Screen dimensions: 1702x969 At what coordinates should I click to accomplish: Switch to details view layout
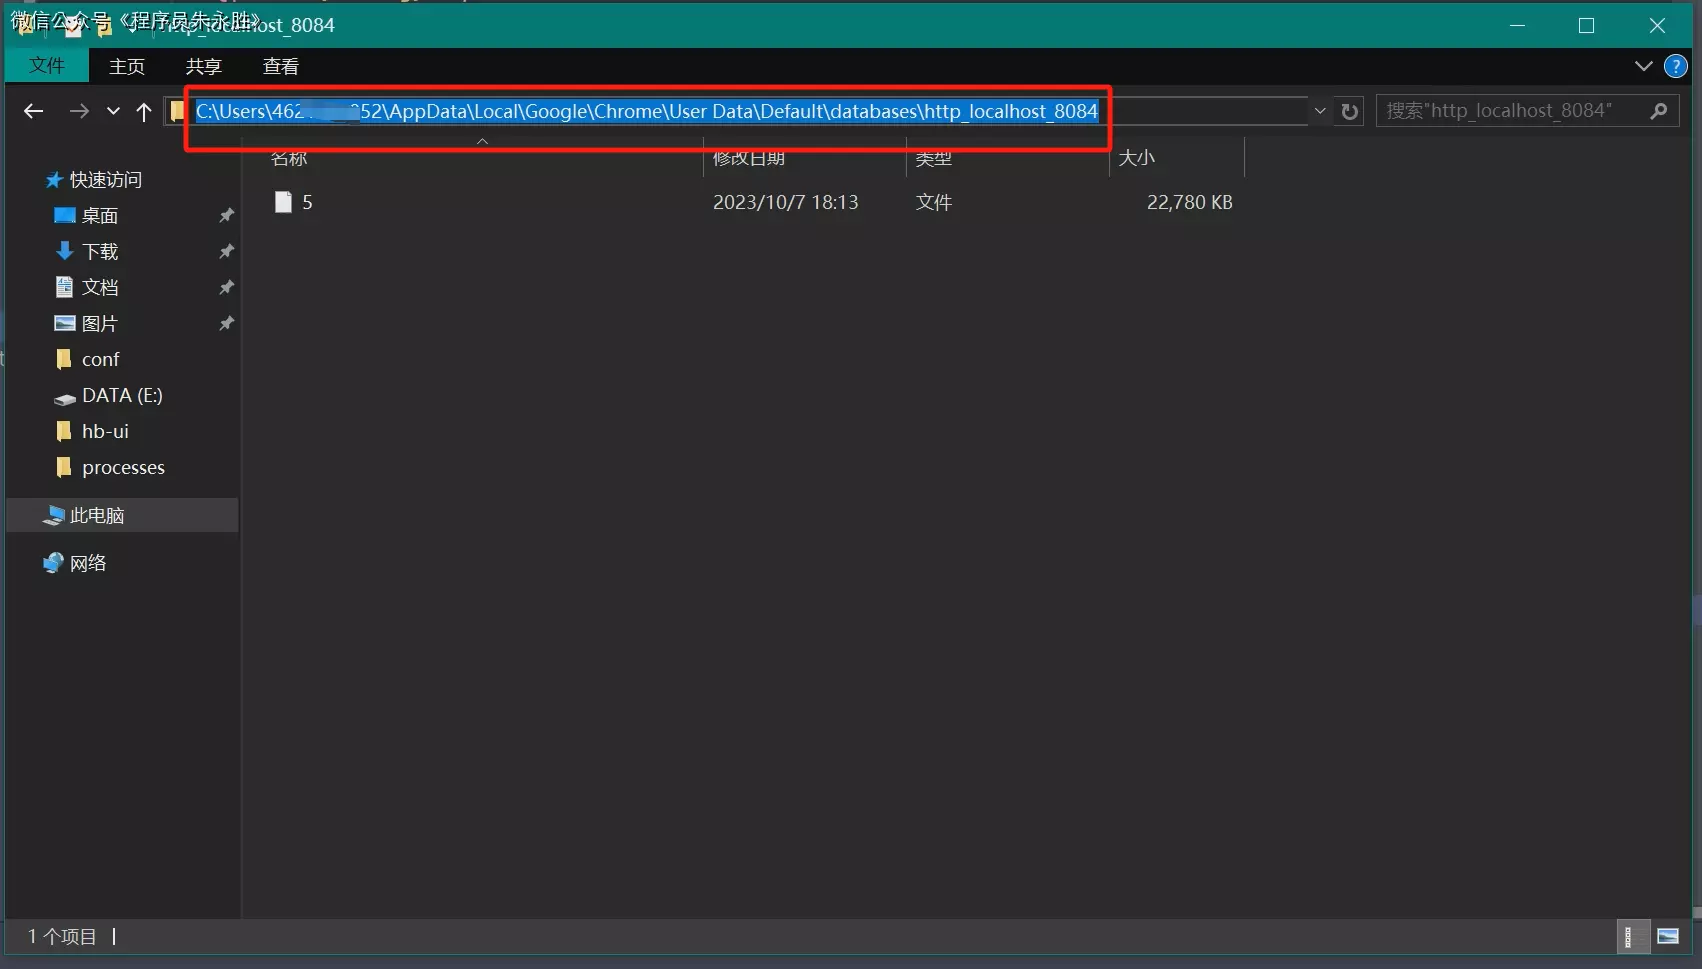click(1628, 937)
